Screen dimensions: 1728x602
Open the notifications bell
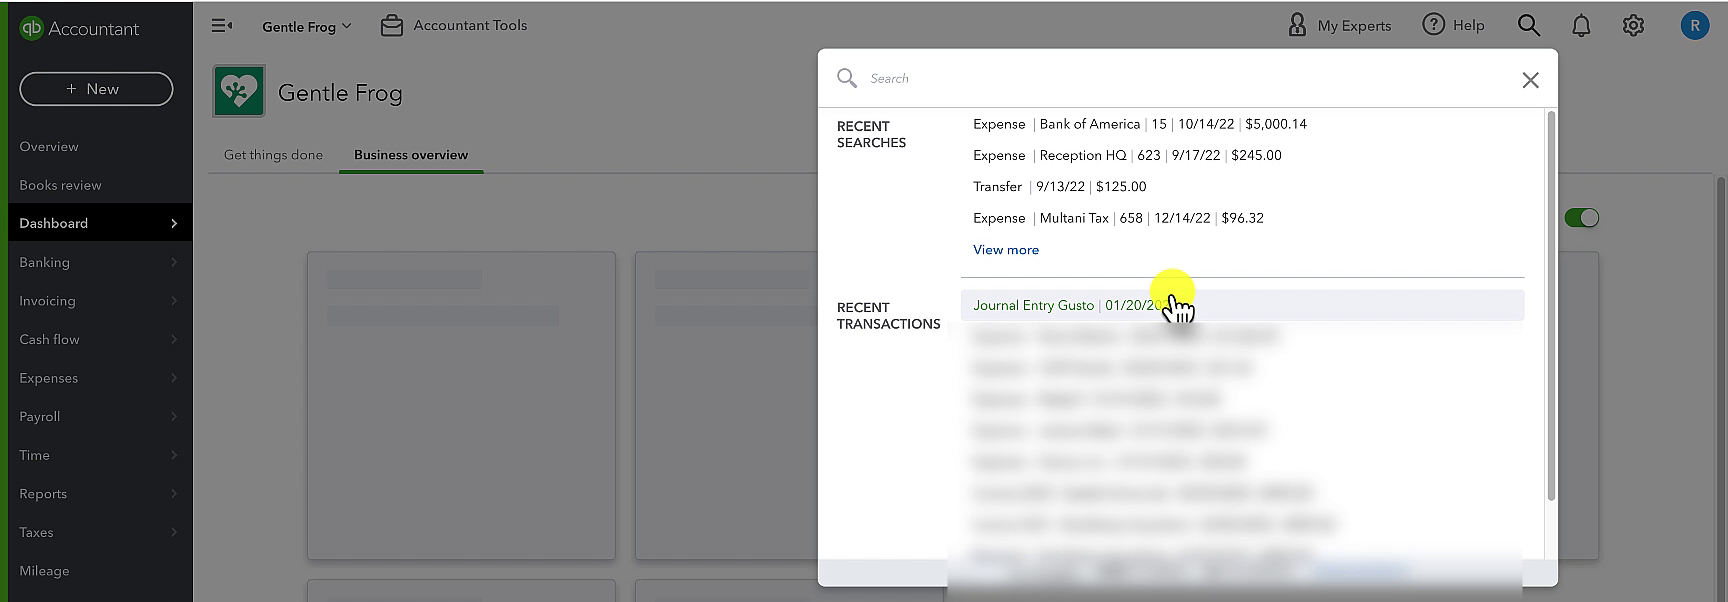1581,26
